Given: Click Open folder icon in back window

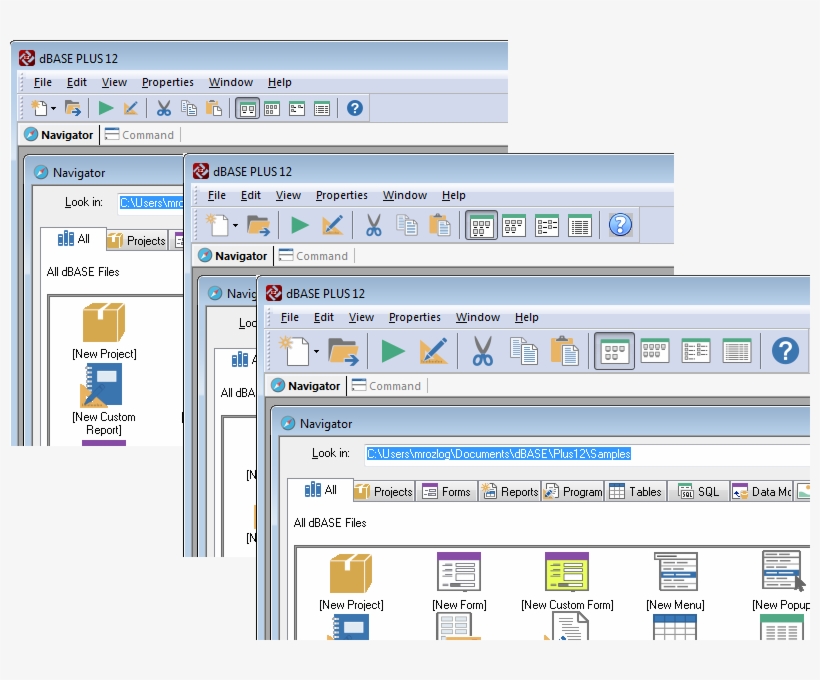Looking at the screenshot, I should pos(72,108).
